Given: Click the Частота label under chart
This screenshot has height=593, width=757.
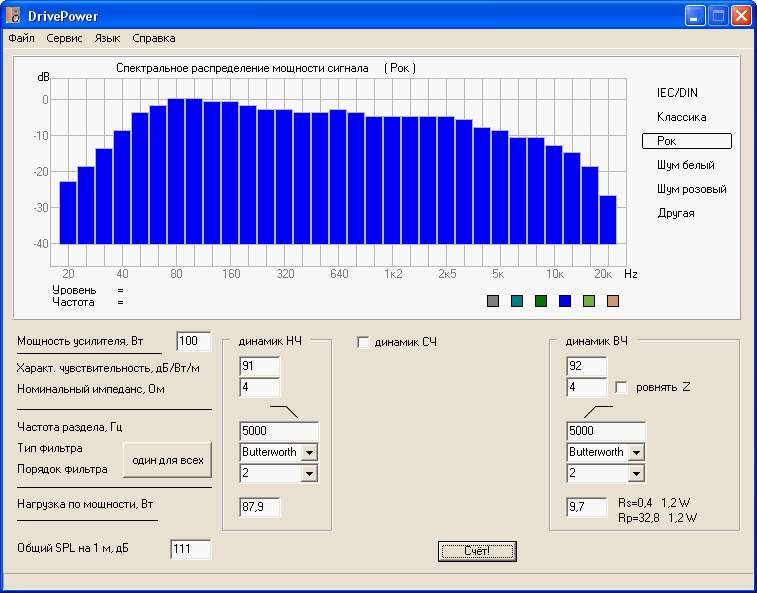Looking at the screenshot, I should click(x=73, y=302).
